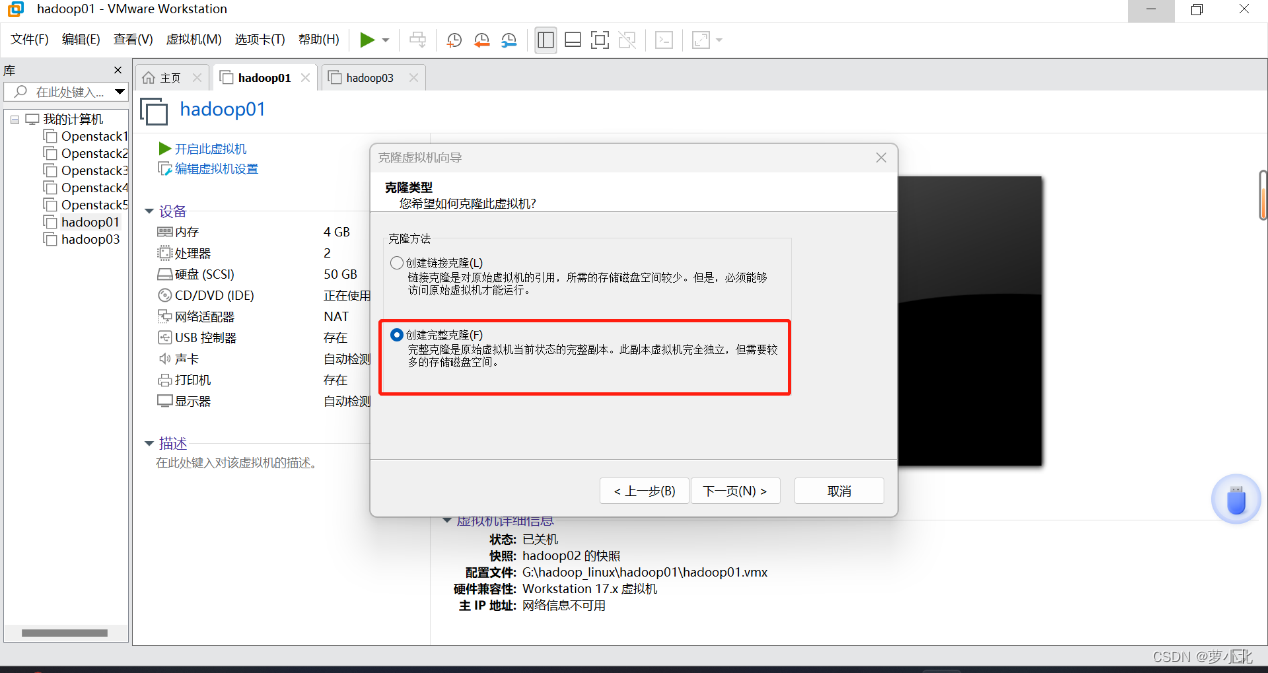Select create full clone (创建完整克隆) option
Viewport: 1268px width, 673px height.
(x=397, y=335)
